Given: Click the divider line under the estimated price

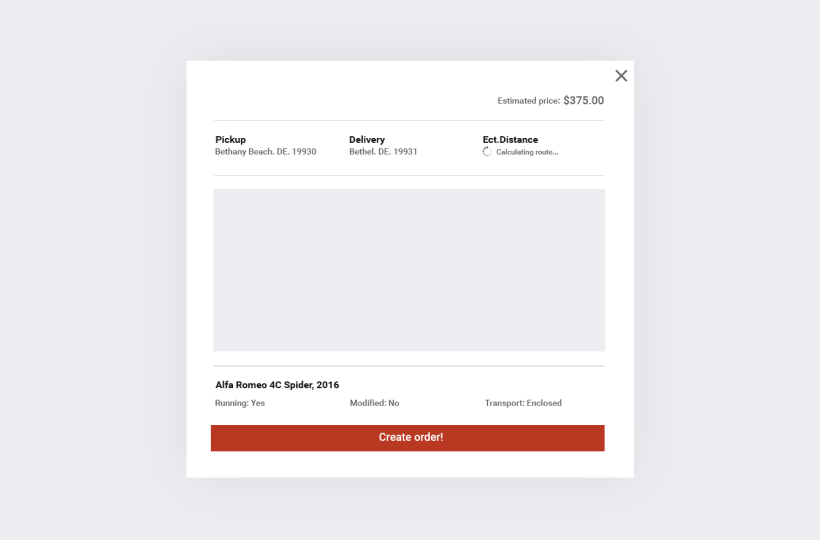Looking at the screenshot, I should pyautogui.click(x=409, y=120).
